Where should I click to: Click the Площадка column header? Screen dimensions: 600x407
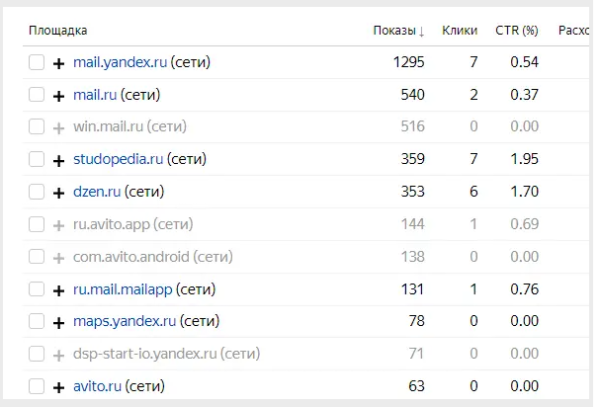[58, 30]
